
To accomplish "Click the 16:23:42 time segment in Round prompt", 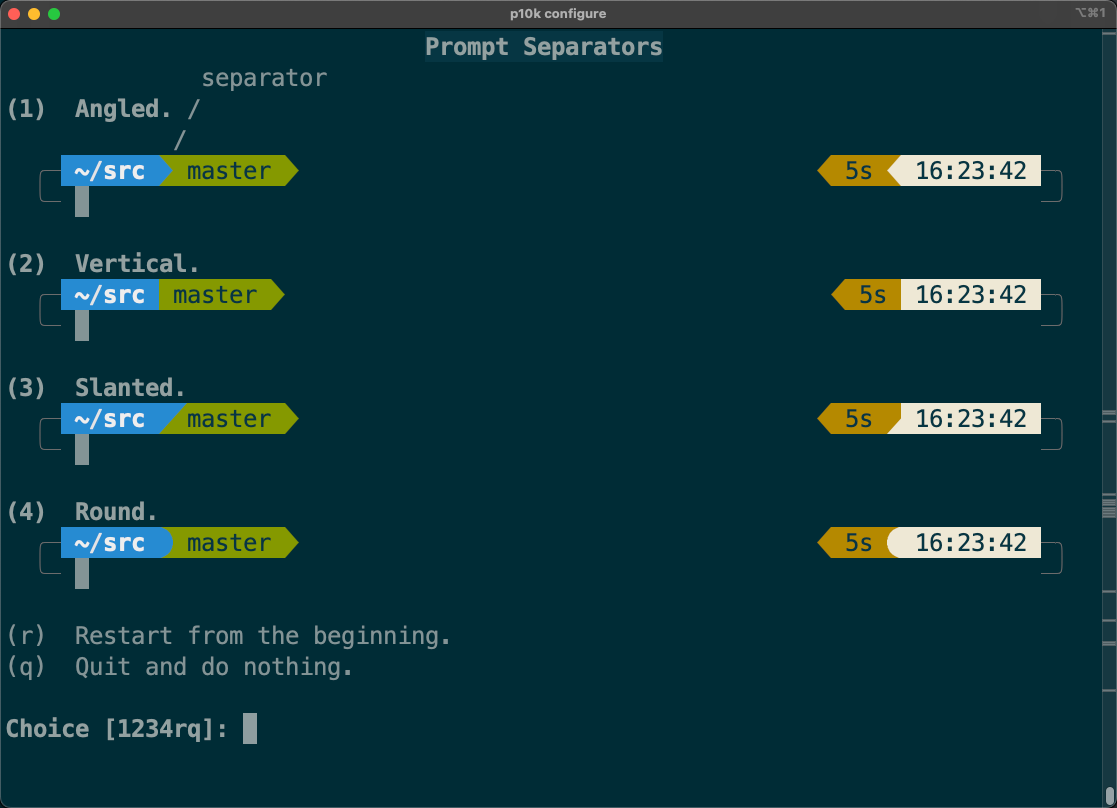I will [x=970, y=543].
